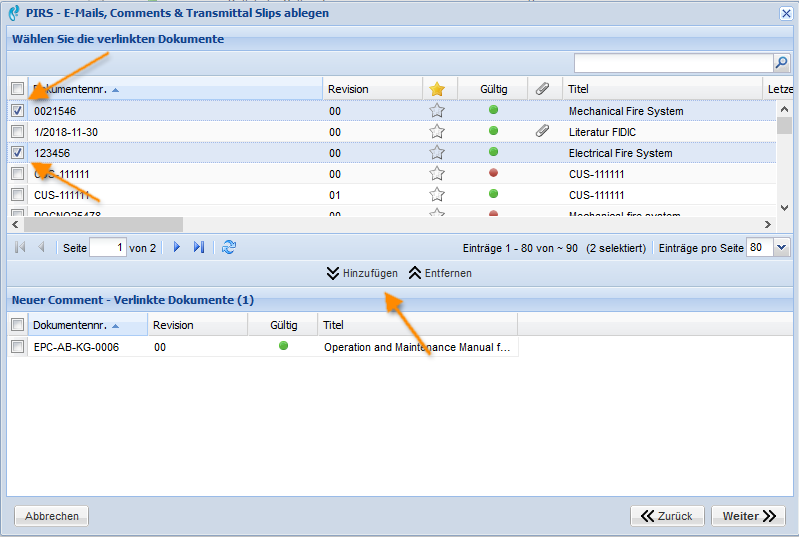This screenshot has height=537, width=799.
Task: Sort linked documents by Dokumentennr. column
Action: coord(75,325)
